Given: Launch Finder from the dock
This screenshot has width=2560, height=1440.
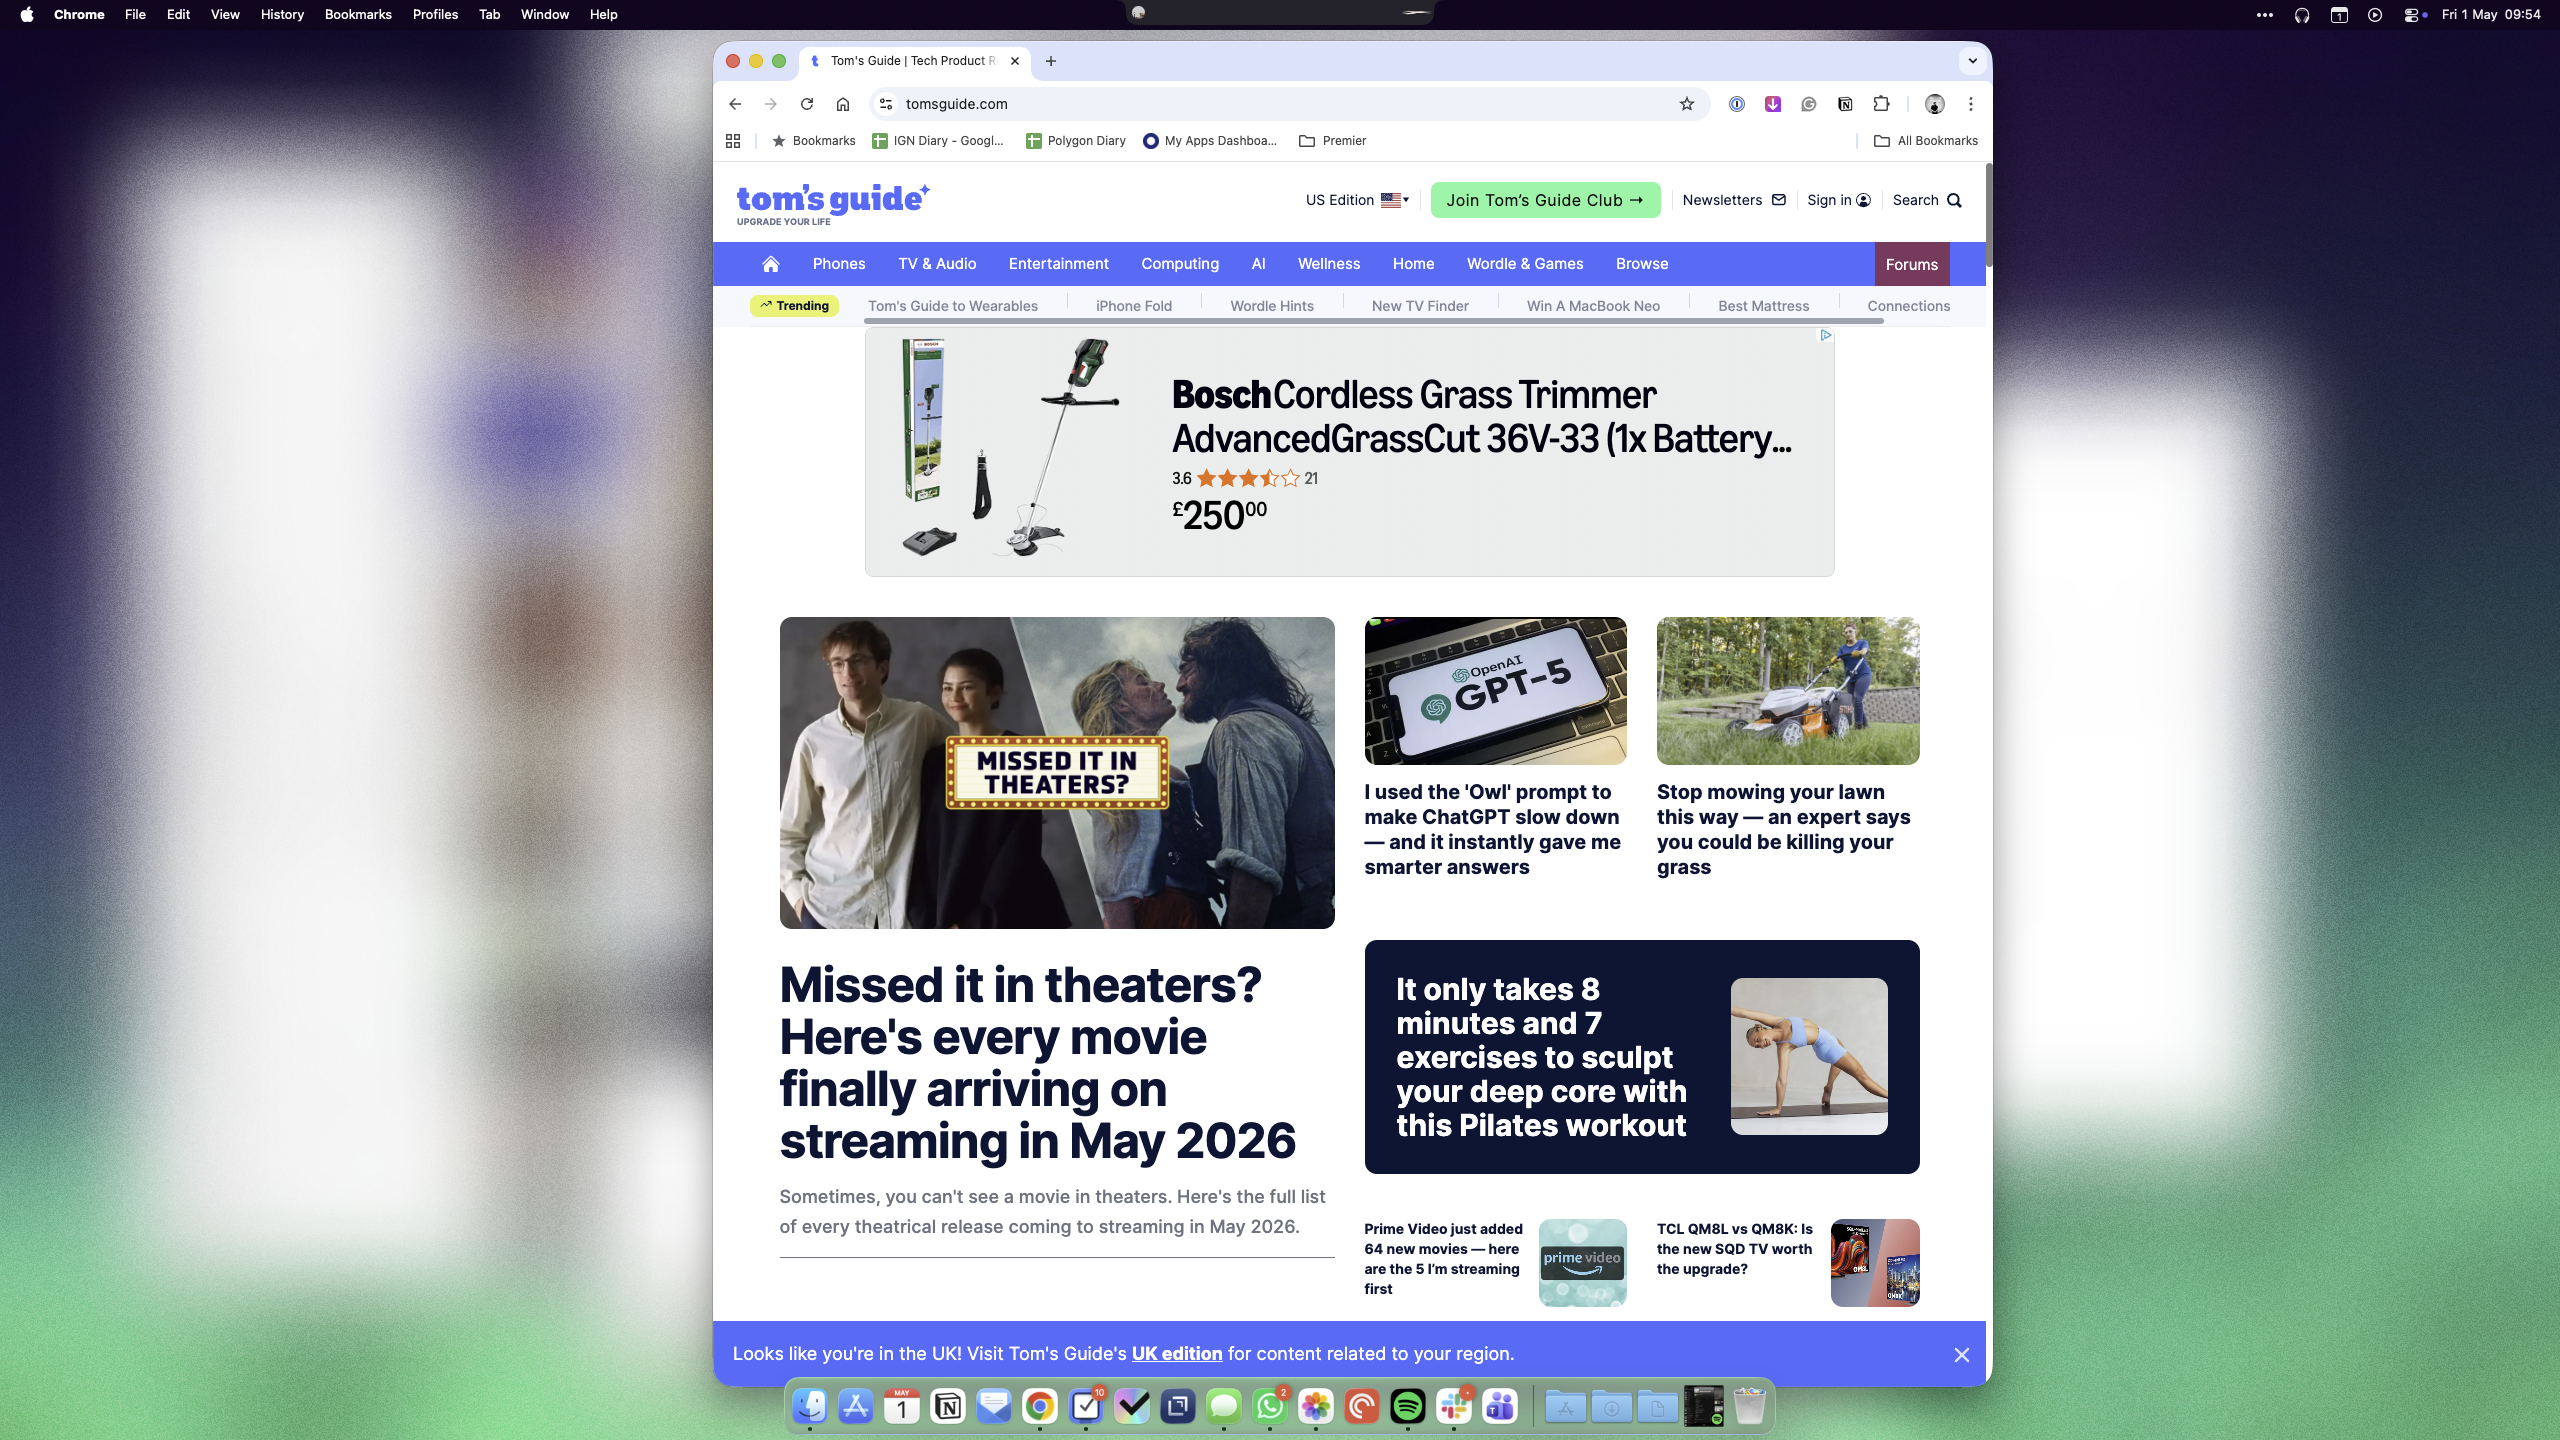Looking at the screenshot, I should (x=809, y=1407).
